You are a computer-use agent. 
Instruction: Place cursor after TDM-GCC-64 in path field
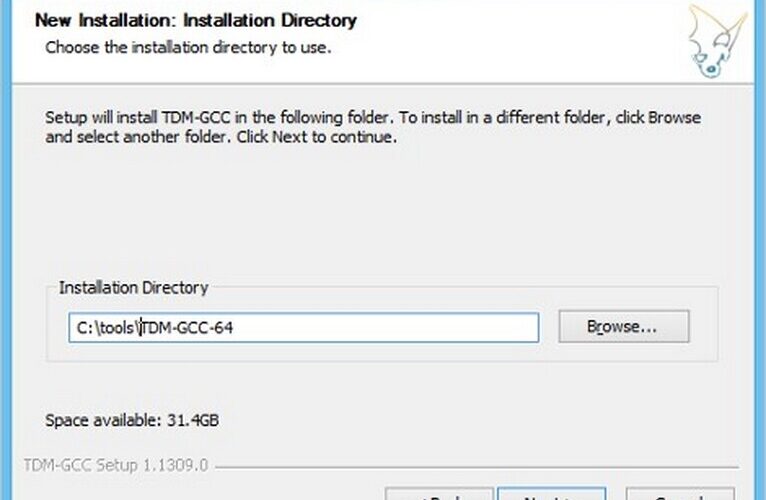234,327
